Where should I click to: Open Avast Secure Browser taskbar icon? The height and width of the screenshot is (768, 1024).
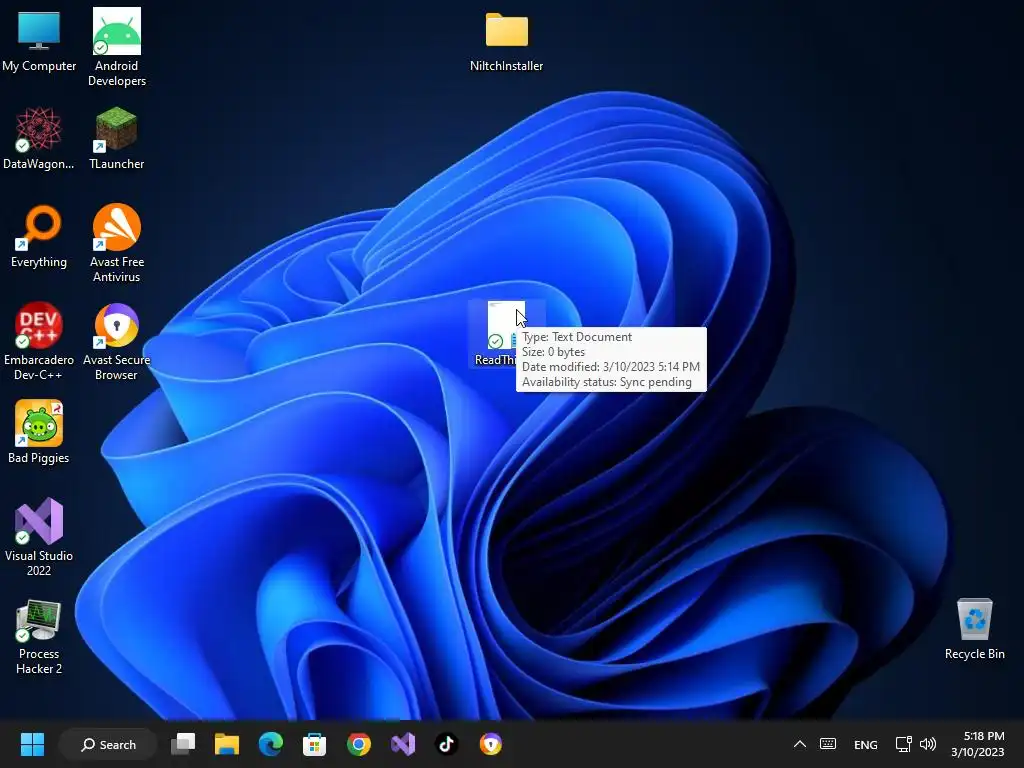tap(490, 744)
